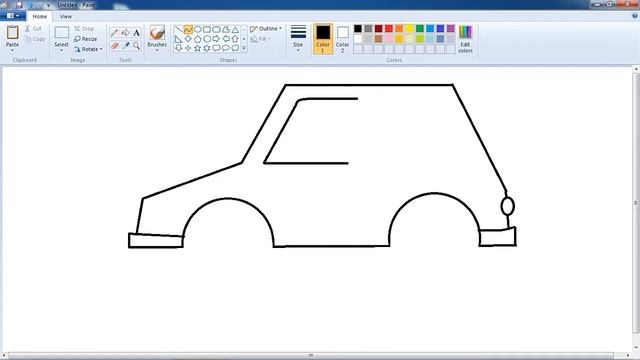Choose the Oval callout shape
Screen dimensions: 640x360
pos(226,48)
